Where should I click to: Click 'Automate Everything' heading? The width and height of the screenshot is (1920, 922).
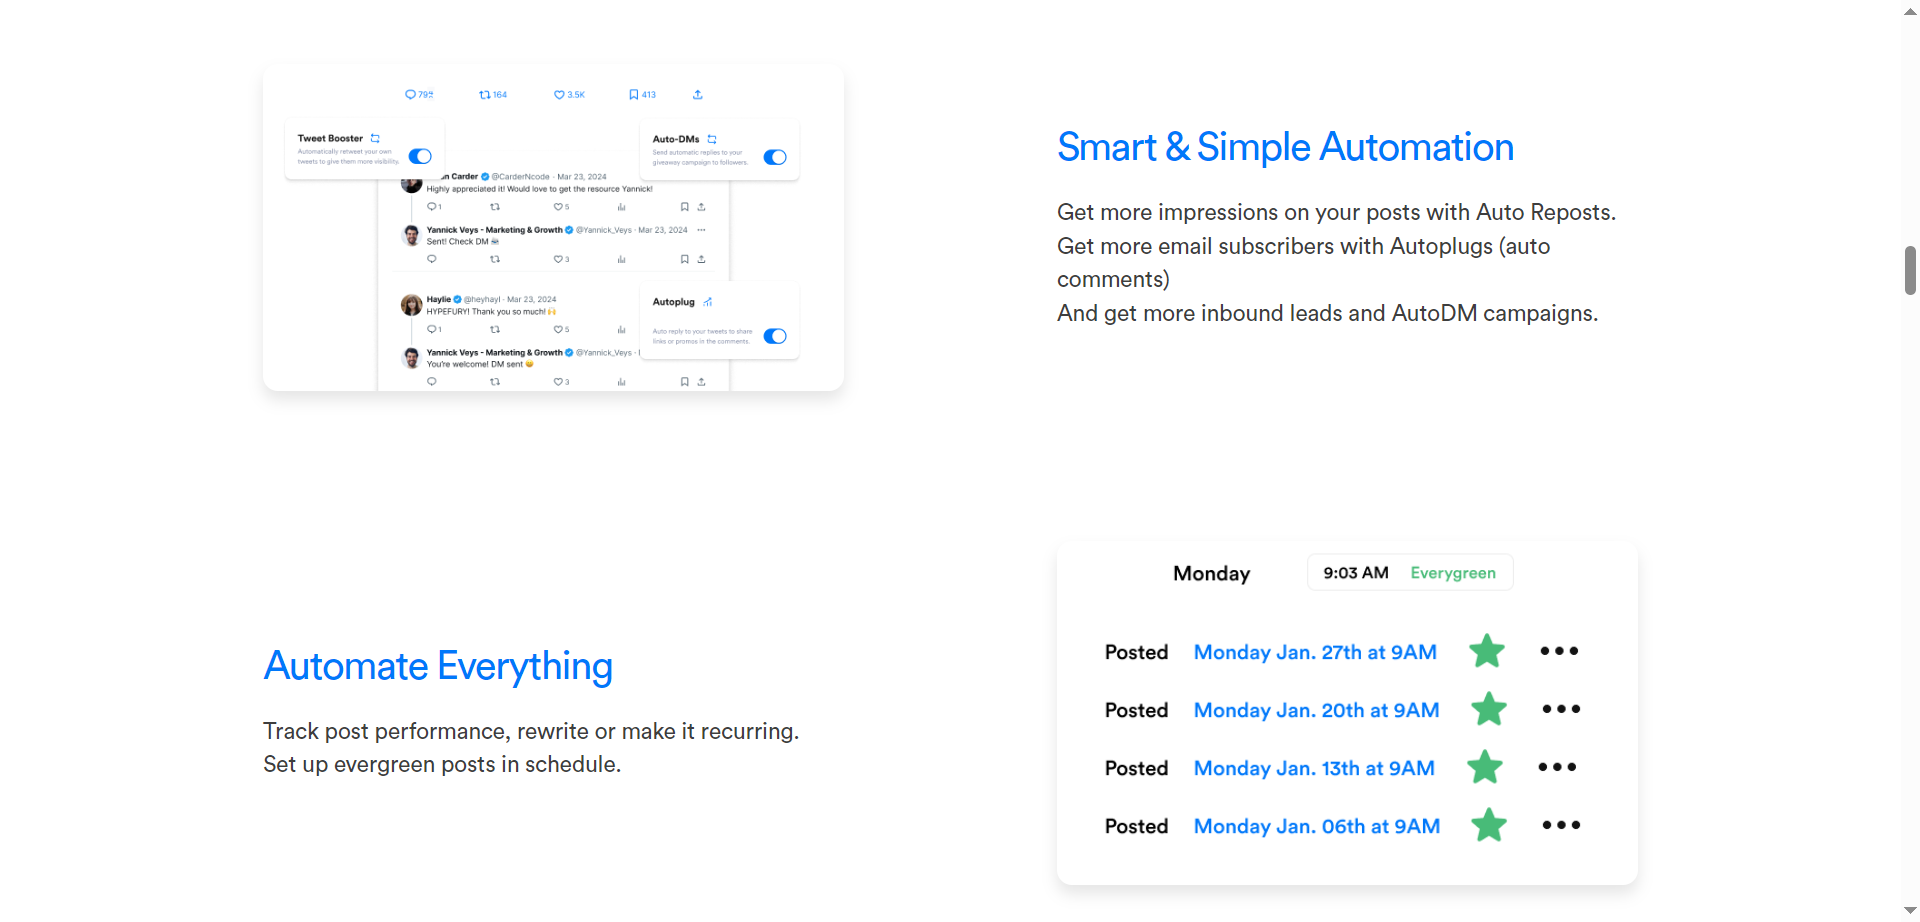438,666
